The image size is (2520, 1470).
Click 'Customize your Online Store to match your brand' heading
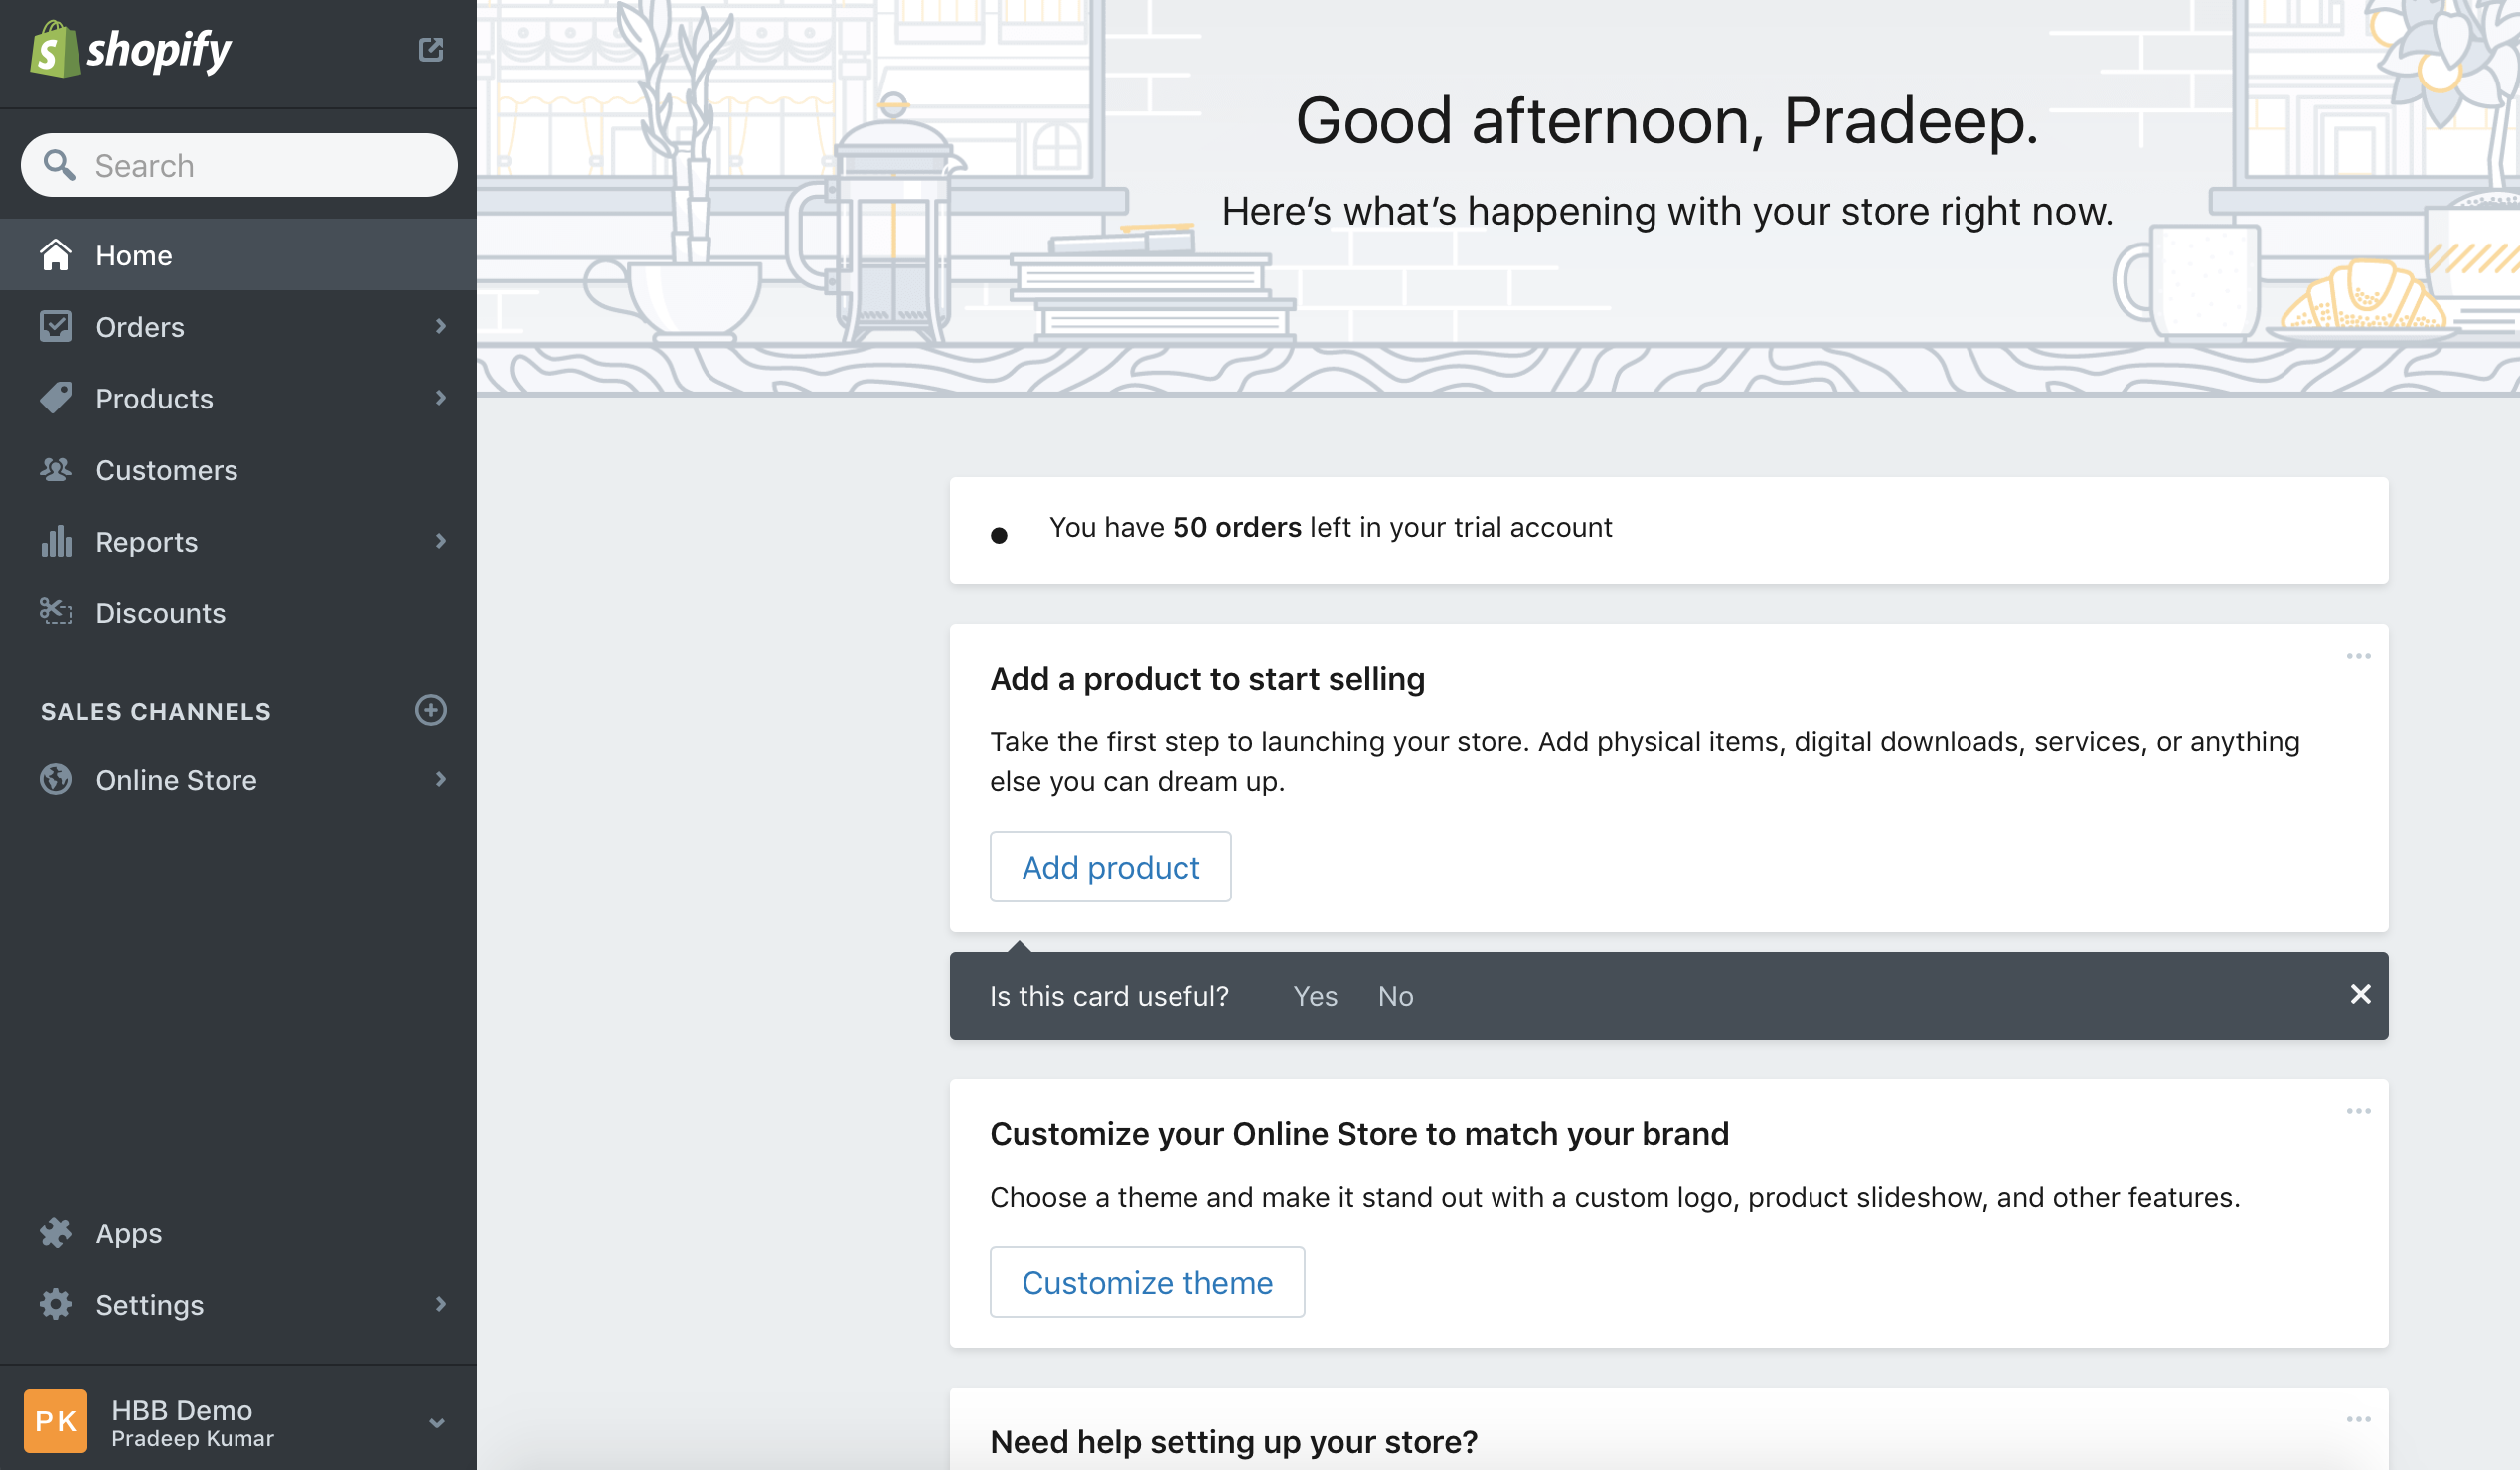tap(1359, 1134)
